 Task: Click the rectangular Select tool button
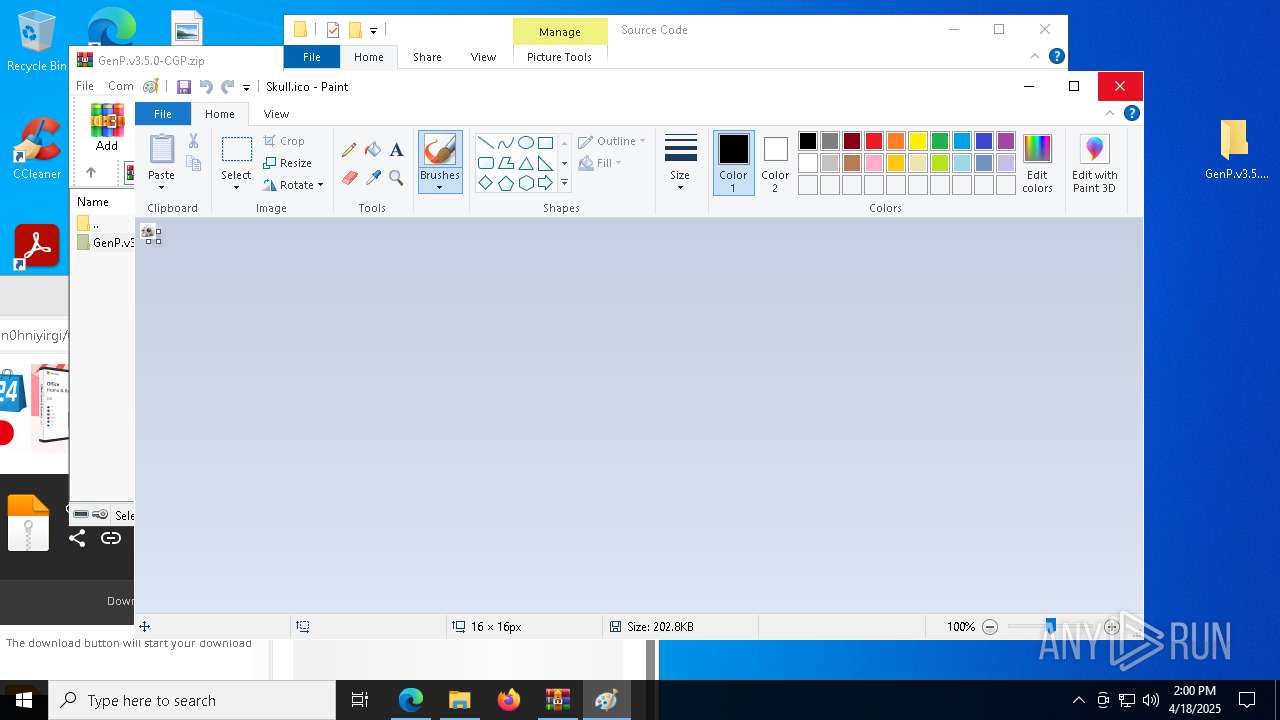[236, 150]
